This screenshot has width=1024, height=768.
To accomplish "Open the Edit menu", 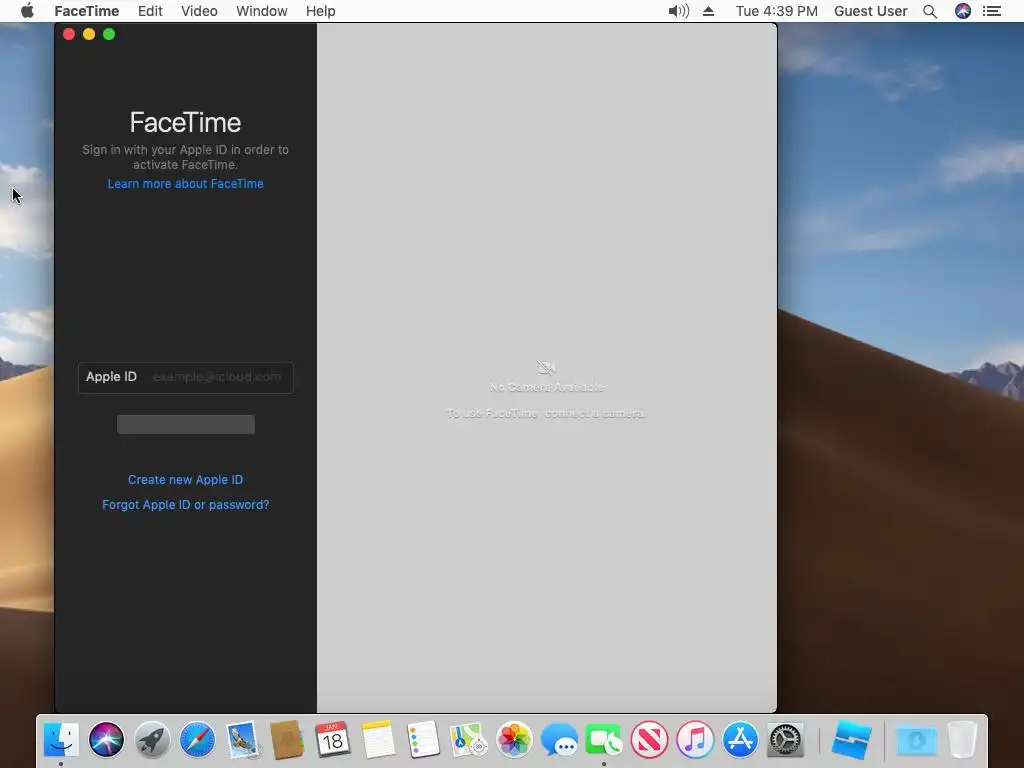I will coord(150,11).
